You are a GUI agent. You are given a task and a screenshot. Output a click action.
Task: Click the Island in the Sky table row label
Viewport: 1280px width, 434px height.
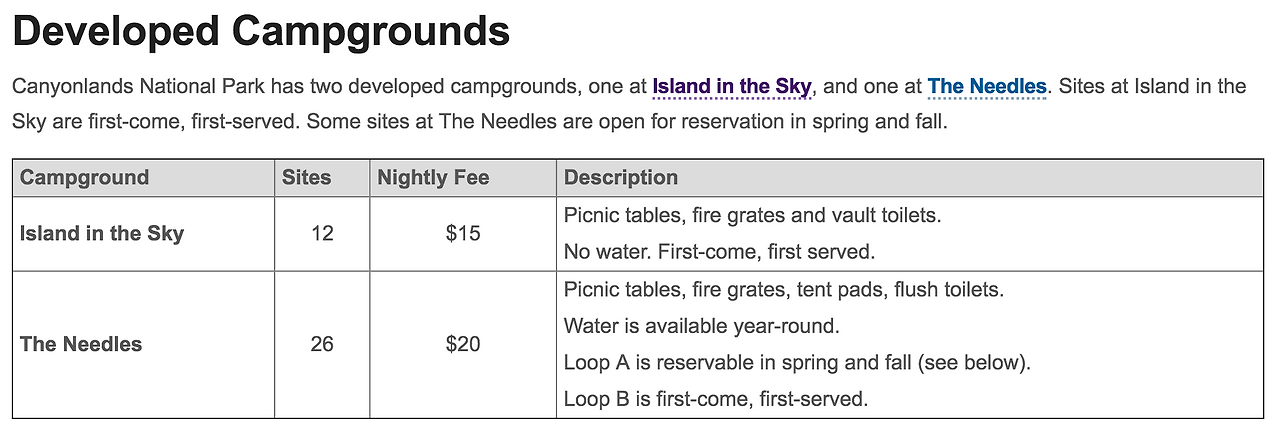click(102, 234)
